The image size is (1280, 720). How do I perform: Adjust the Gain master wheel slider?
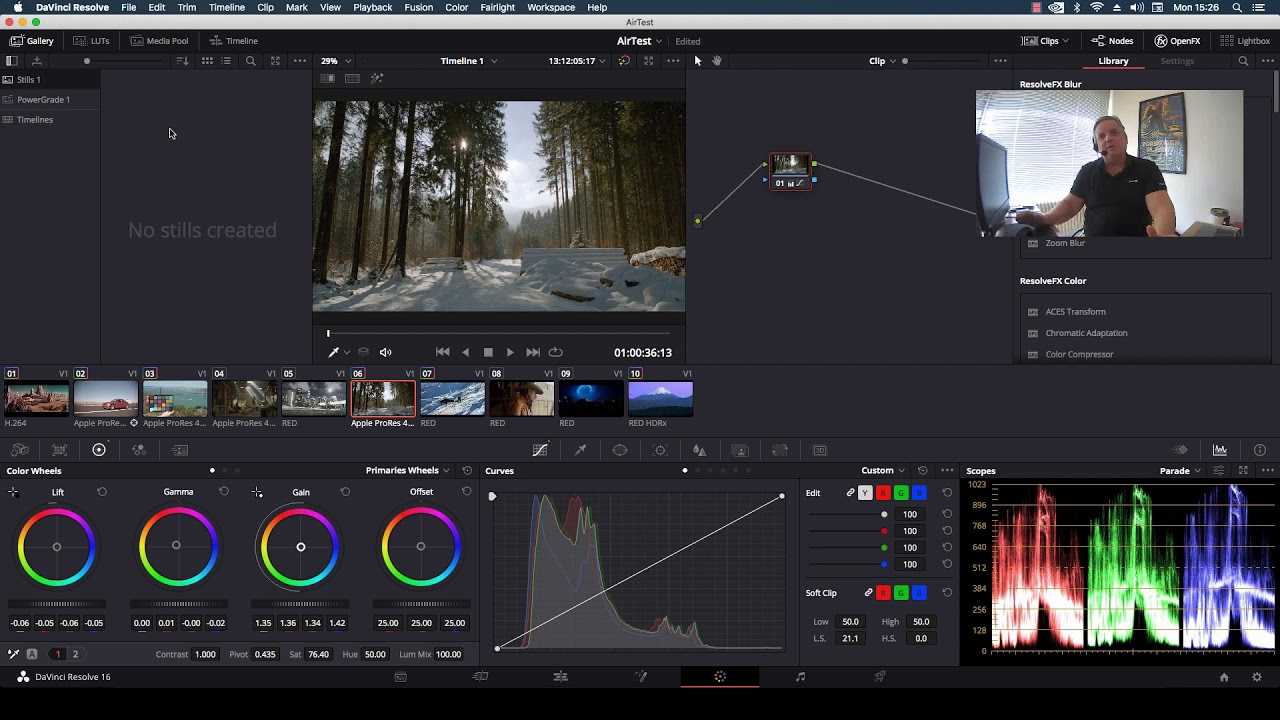pyautogui.click(x=300, y=604)
